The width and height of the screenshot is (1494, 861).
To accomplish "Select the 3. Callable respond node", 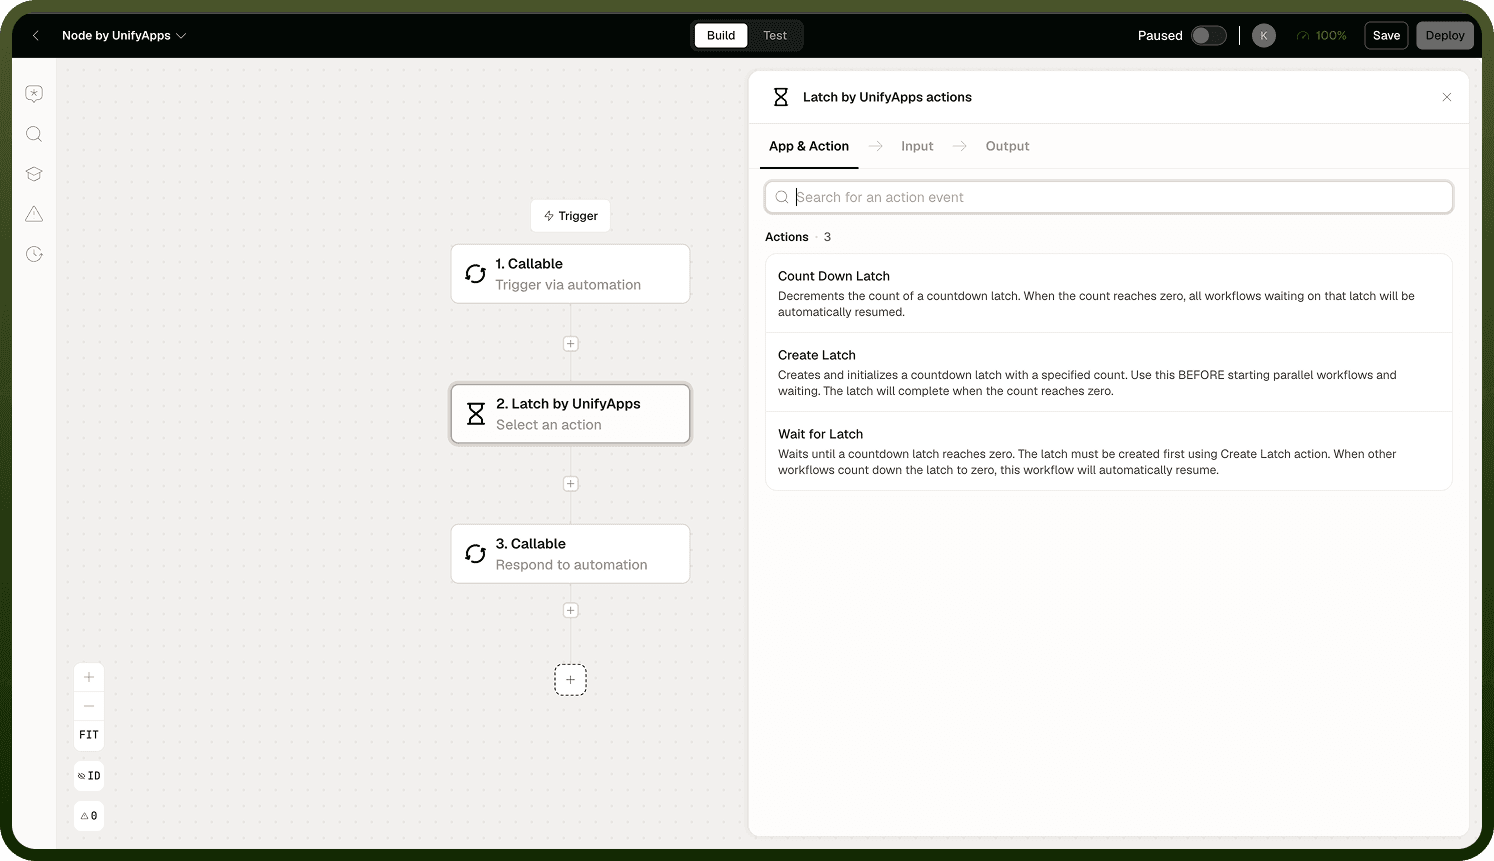I will click(570, 554).
